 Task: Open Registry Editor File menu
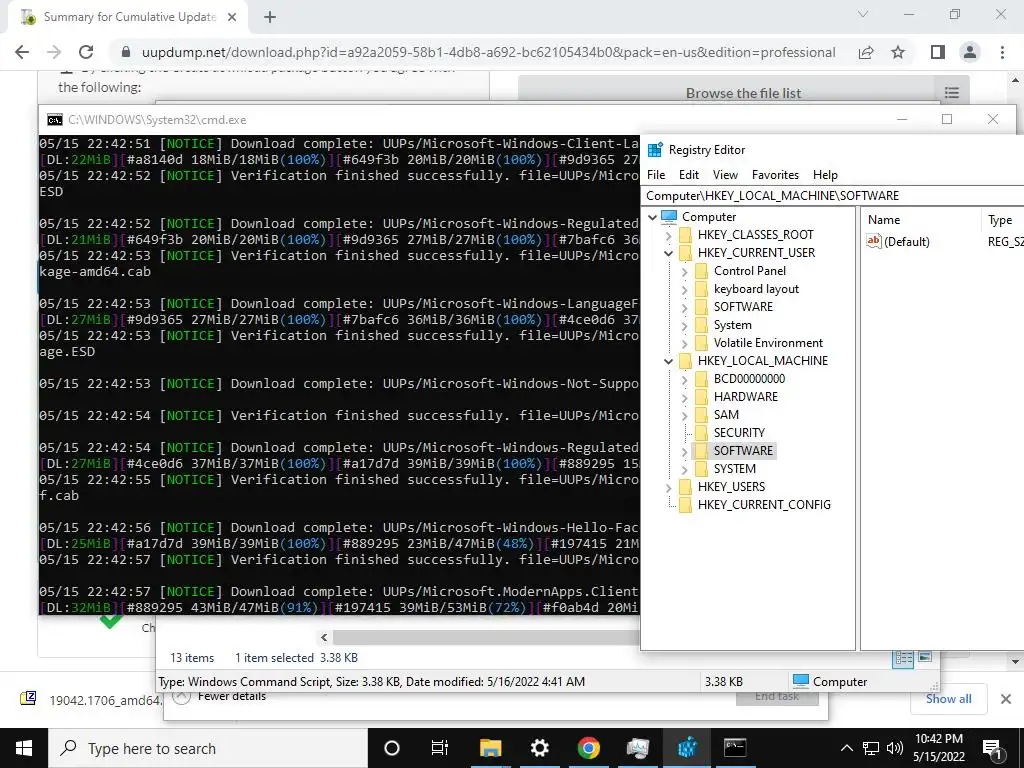[656, 175]
